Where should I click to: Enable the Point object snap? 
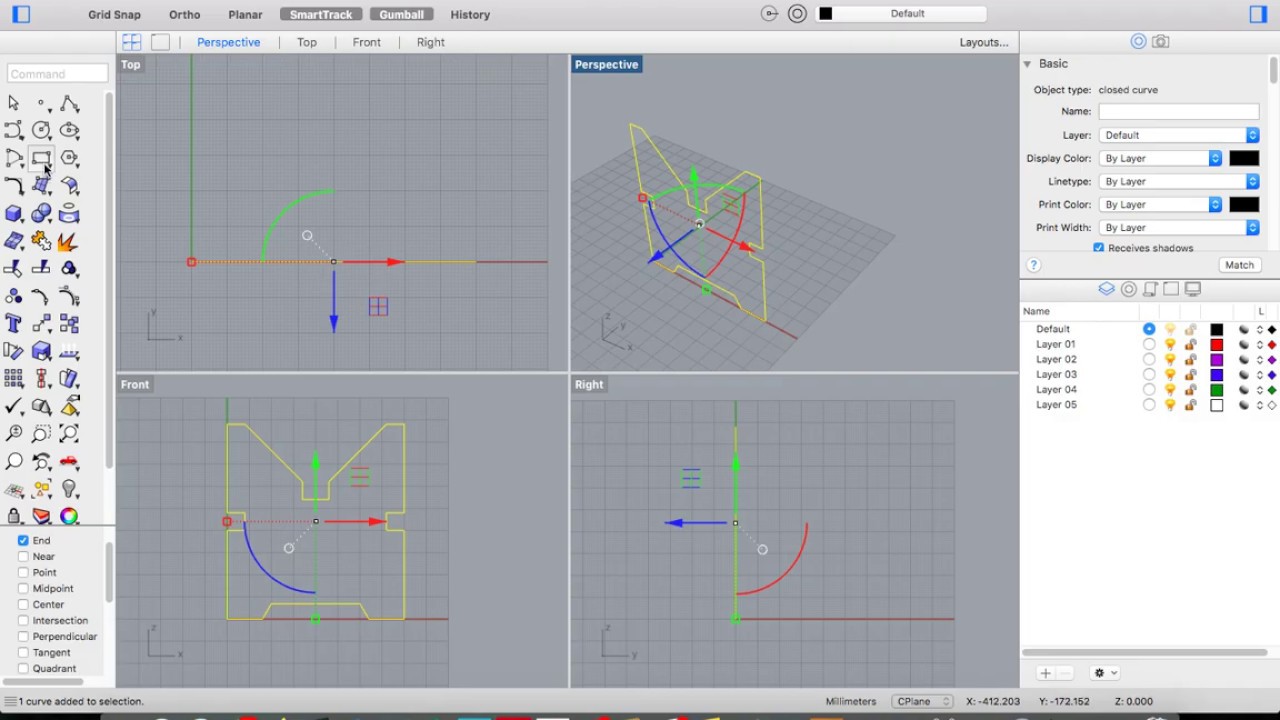tap(23, 572)
